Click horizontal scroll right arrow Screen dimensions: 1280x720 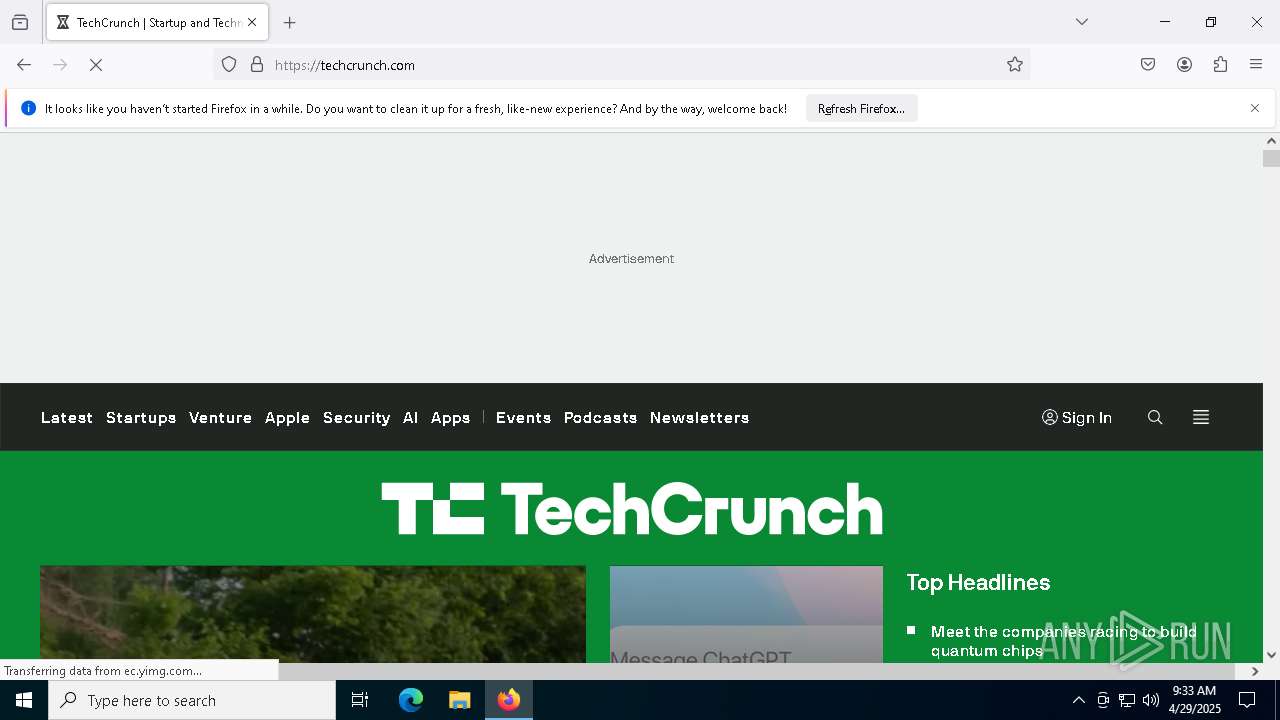coord(1255,671)
